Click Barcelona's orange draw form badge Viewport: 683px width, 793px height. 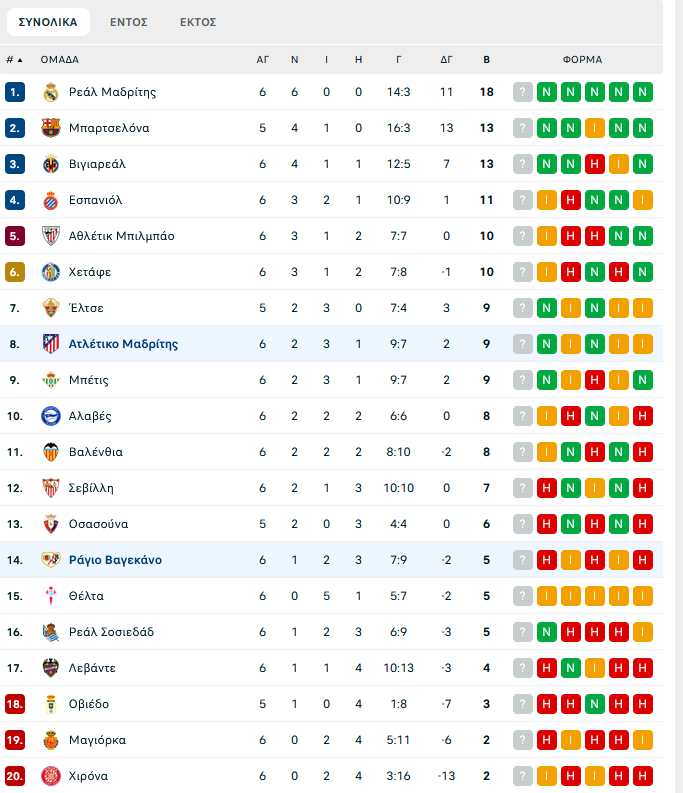tap(594, 128)
